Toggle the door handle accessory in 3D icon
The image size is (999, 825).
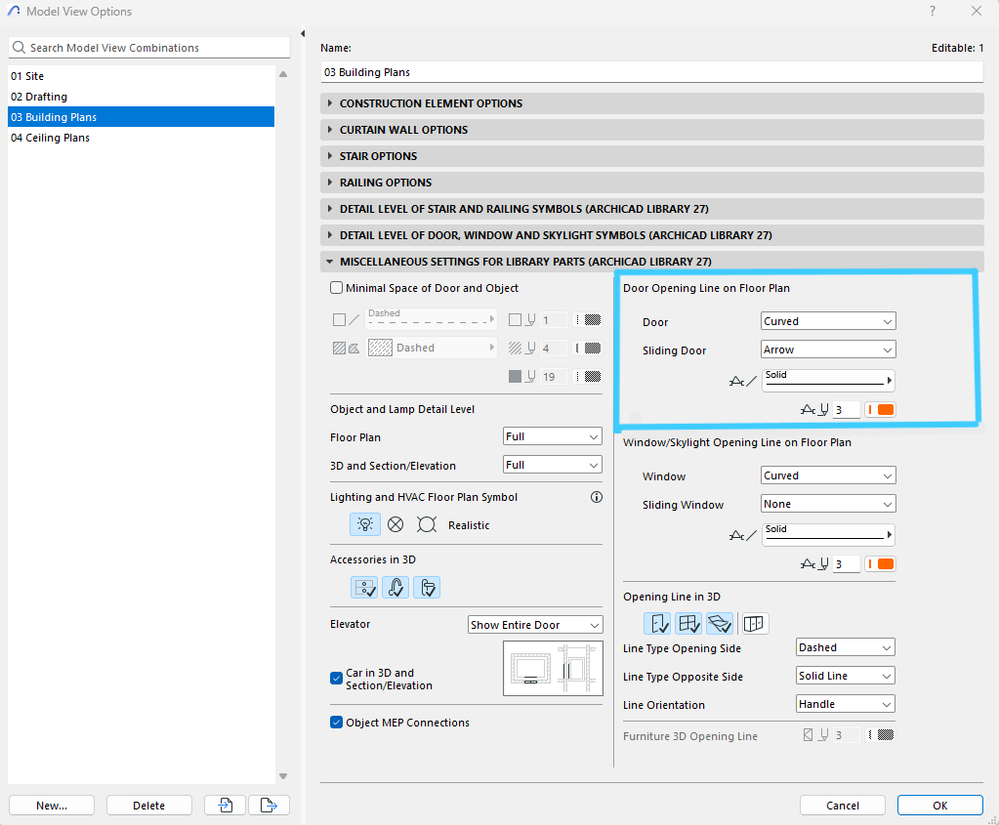click(x=426, y=587)
